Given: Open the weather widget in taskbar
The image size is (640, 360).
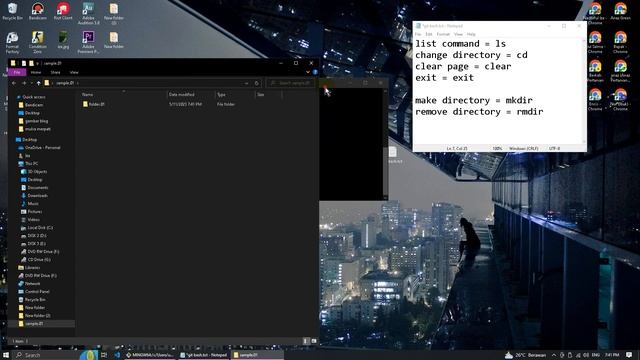Looking at the screenshot, I should tap(525, 355).
